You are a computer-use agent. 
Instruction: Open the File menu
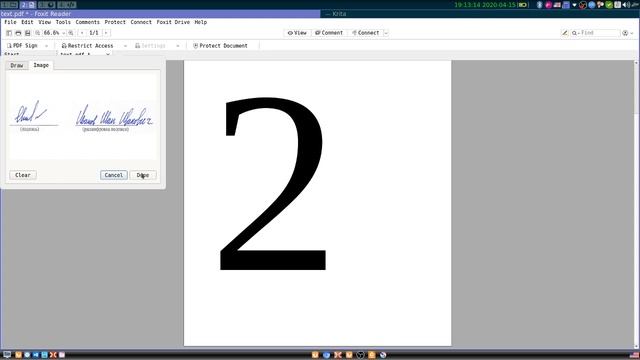click(x=10, y=22)
